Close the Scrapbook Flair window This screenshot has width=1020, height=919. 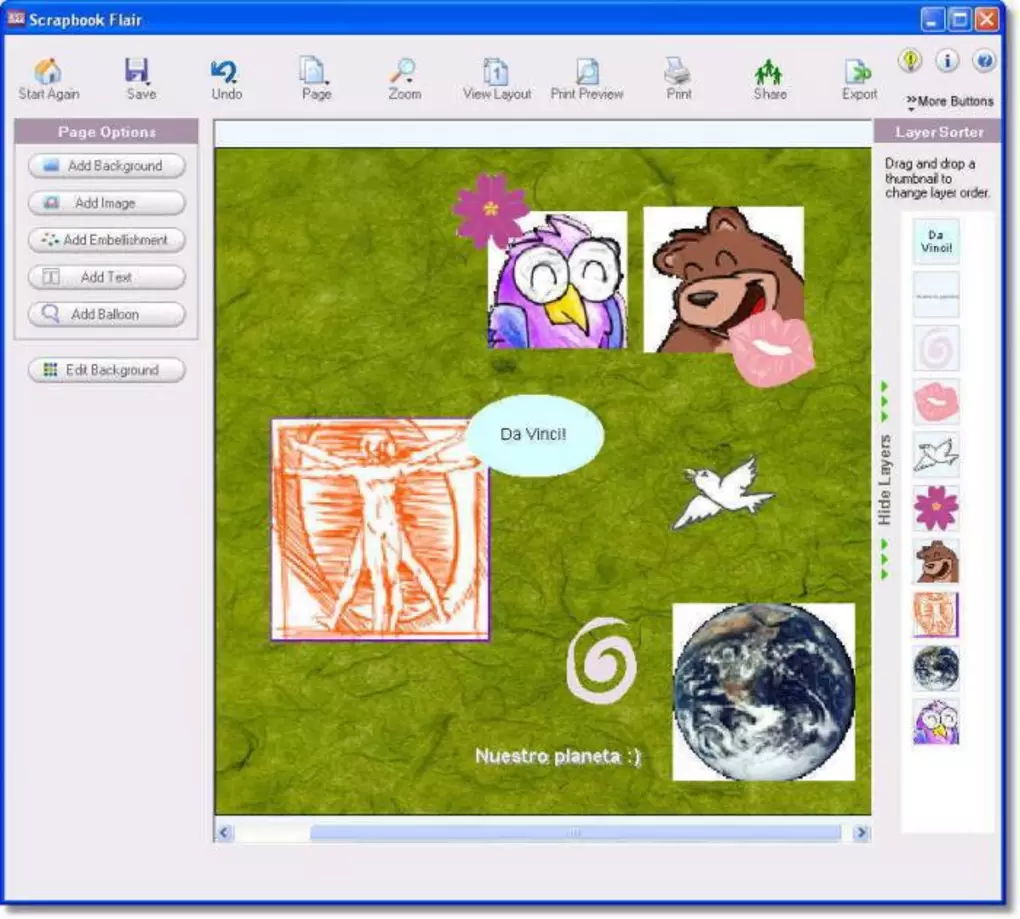click(987, 20)
